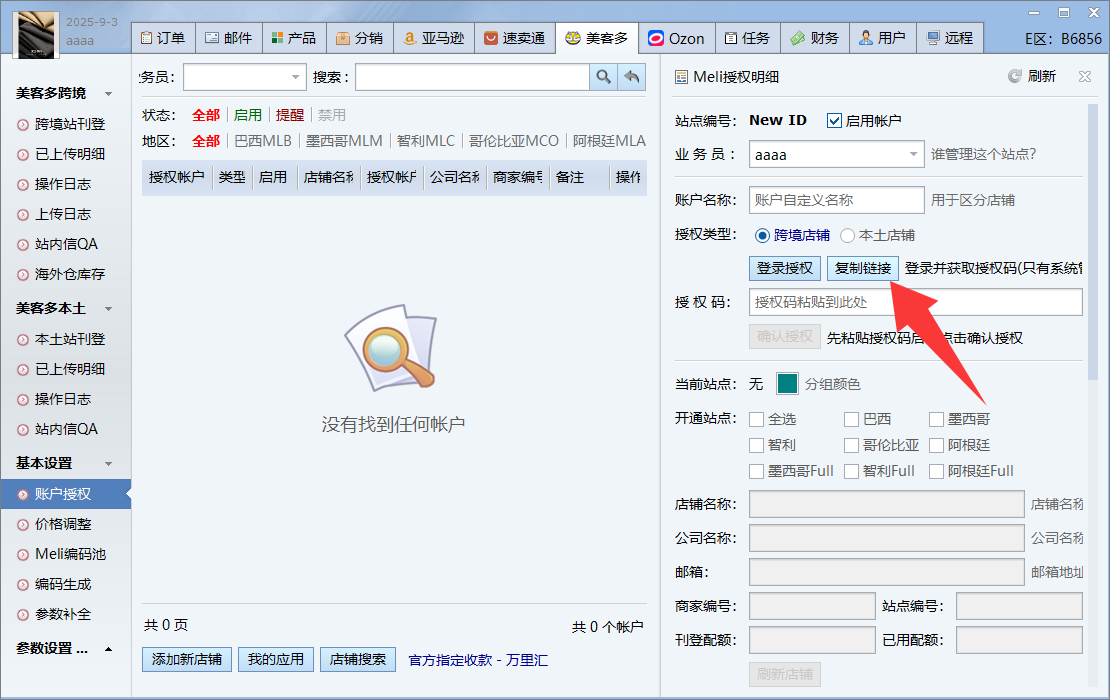Viewport: 1110px width, 700px height.
Task: Open the 海外仓库存 sidebar item
Action: [x=69, y=274]
